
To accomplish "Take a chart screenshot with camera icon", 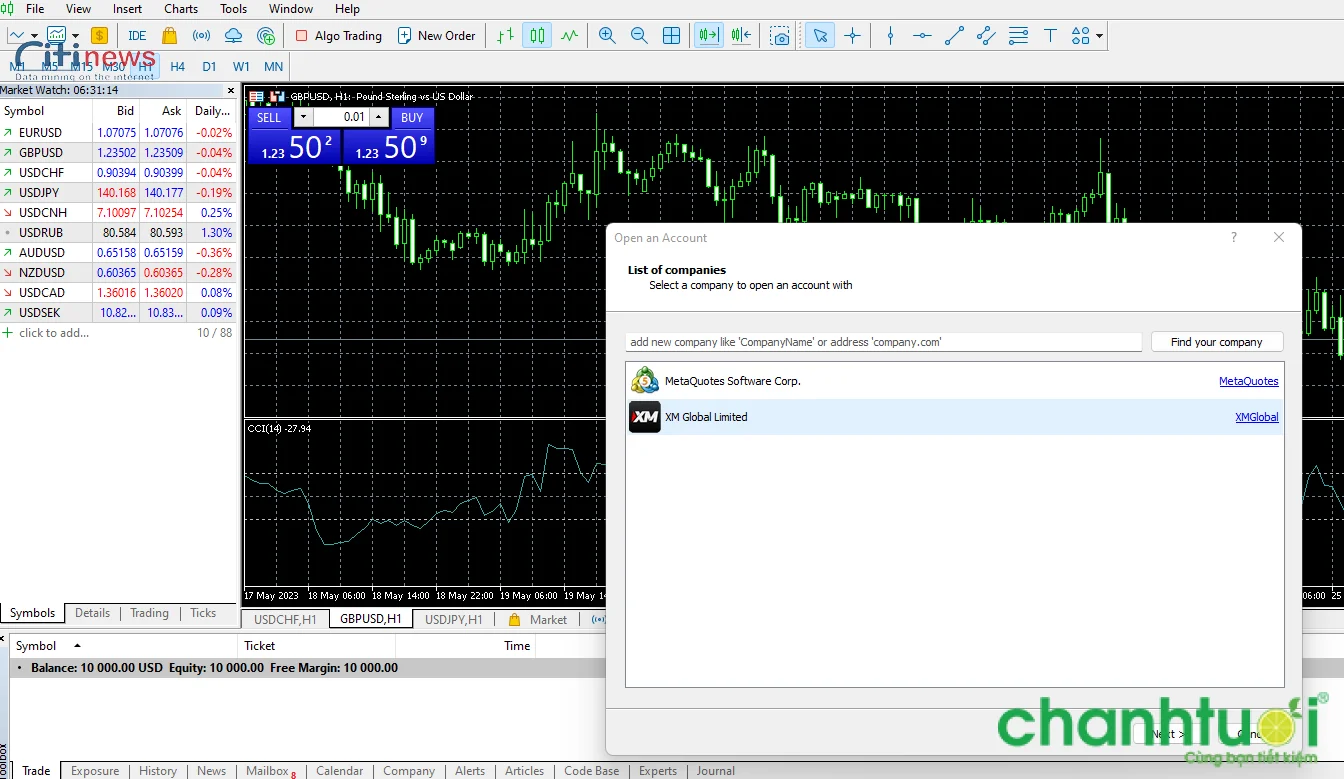I will pyautogui.click(x=780, y=36).
